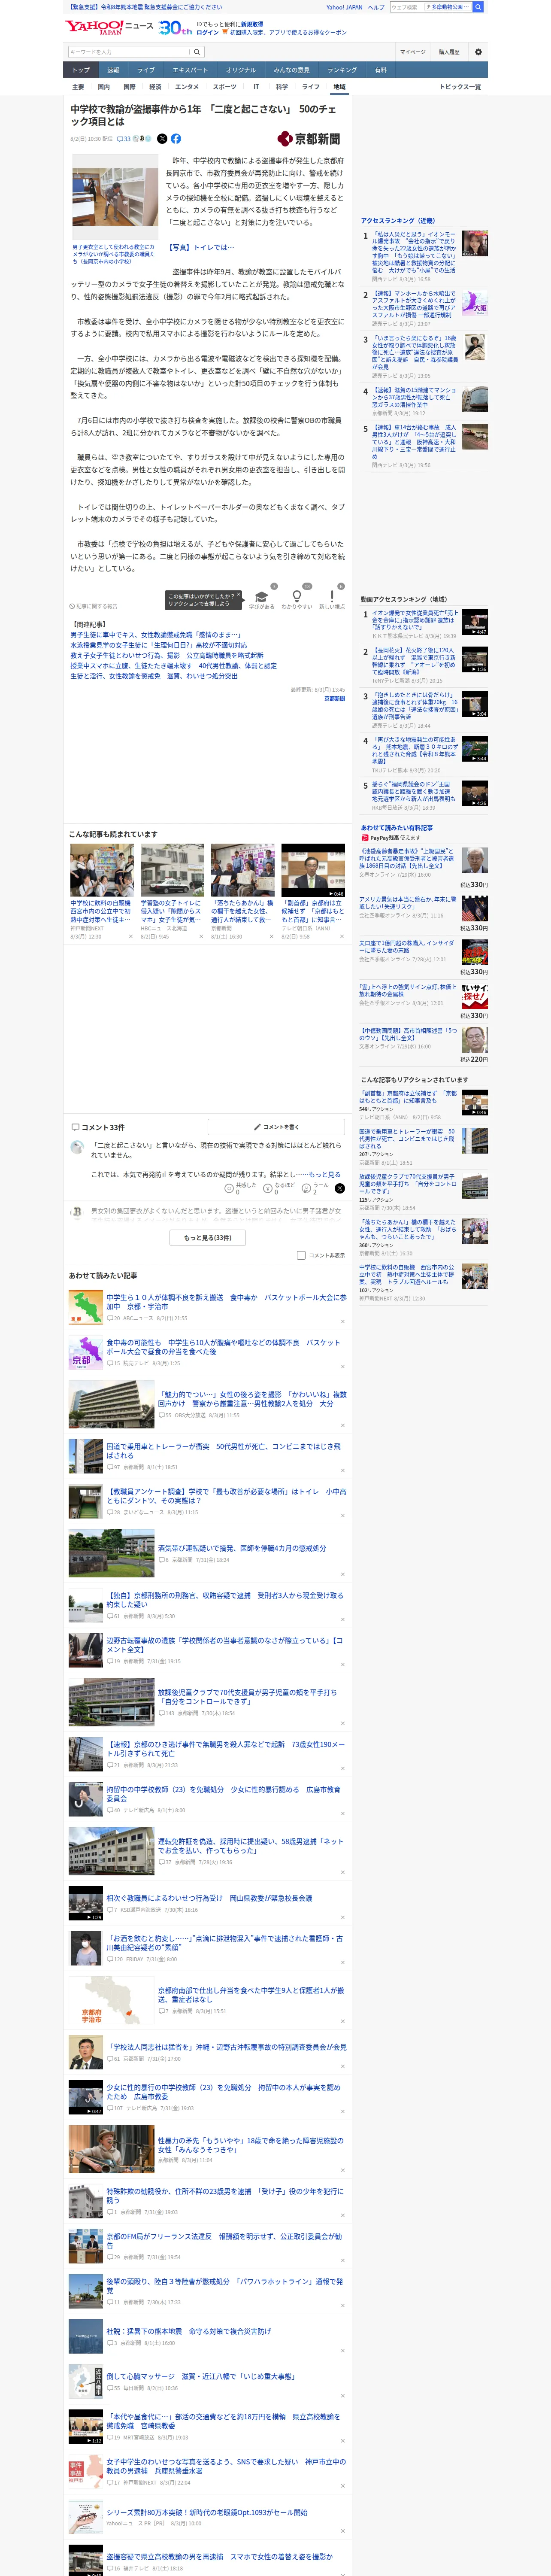Click the もっと見る(33件) button
The image size is (551, 2576).
pos(207,1238)
